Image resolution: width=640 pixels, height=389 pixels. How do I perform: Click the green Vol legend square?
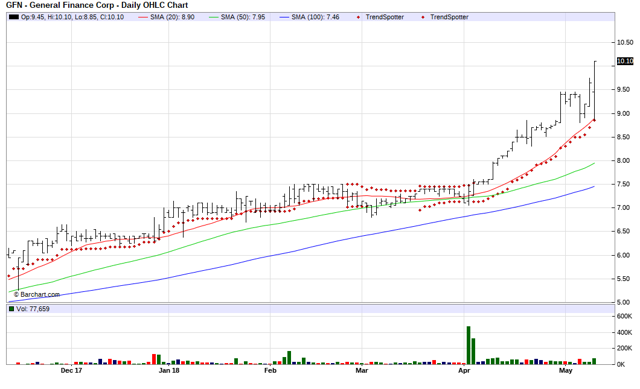click(12, 309)
